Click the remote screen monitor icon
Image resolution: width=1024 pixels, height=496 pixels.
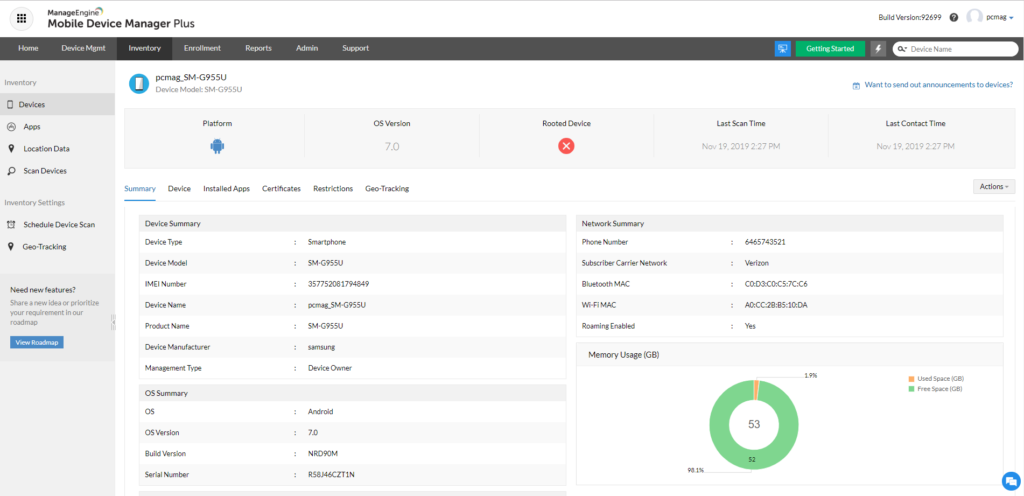click(x=783, y=48)
